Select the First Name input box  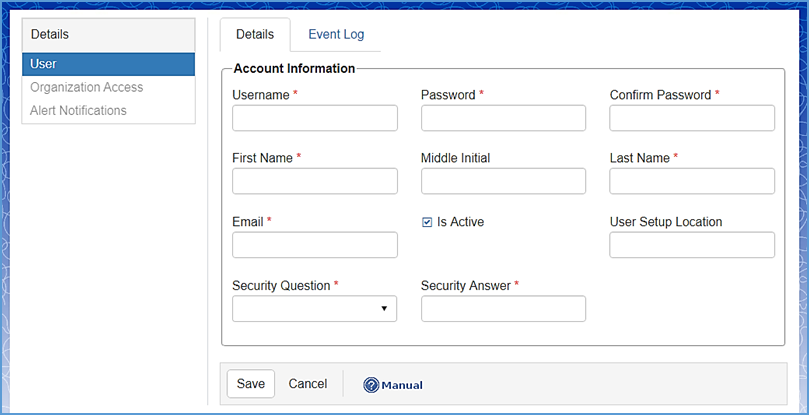[x=314, y=181]
